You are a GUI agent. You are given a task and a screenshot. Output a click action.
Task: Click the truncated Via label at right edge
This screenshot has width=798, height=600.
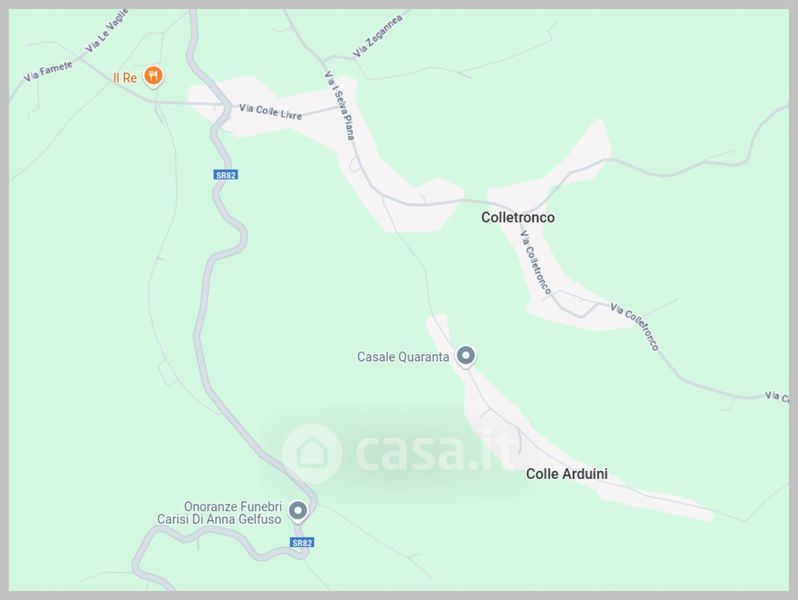pos(777,396)
